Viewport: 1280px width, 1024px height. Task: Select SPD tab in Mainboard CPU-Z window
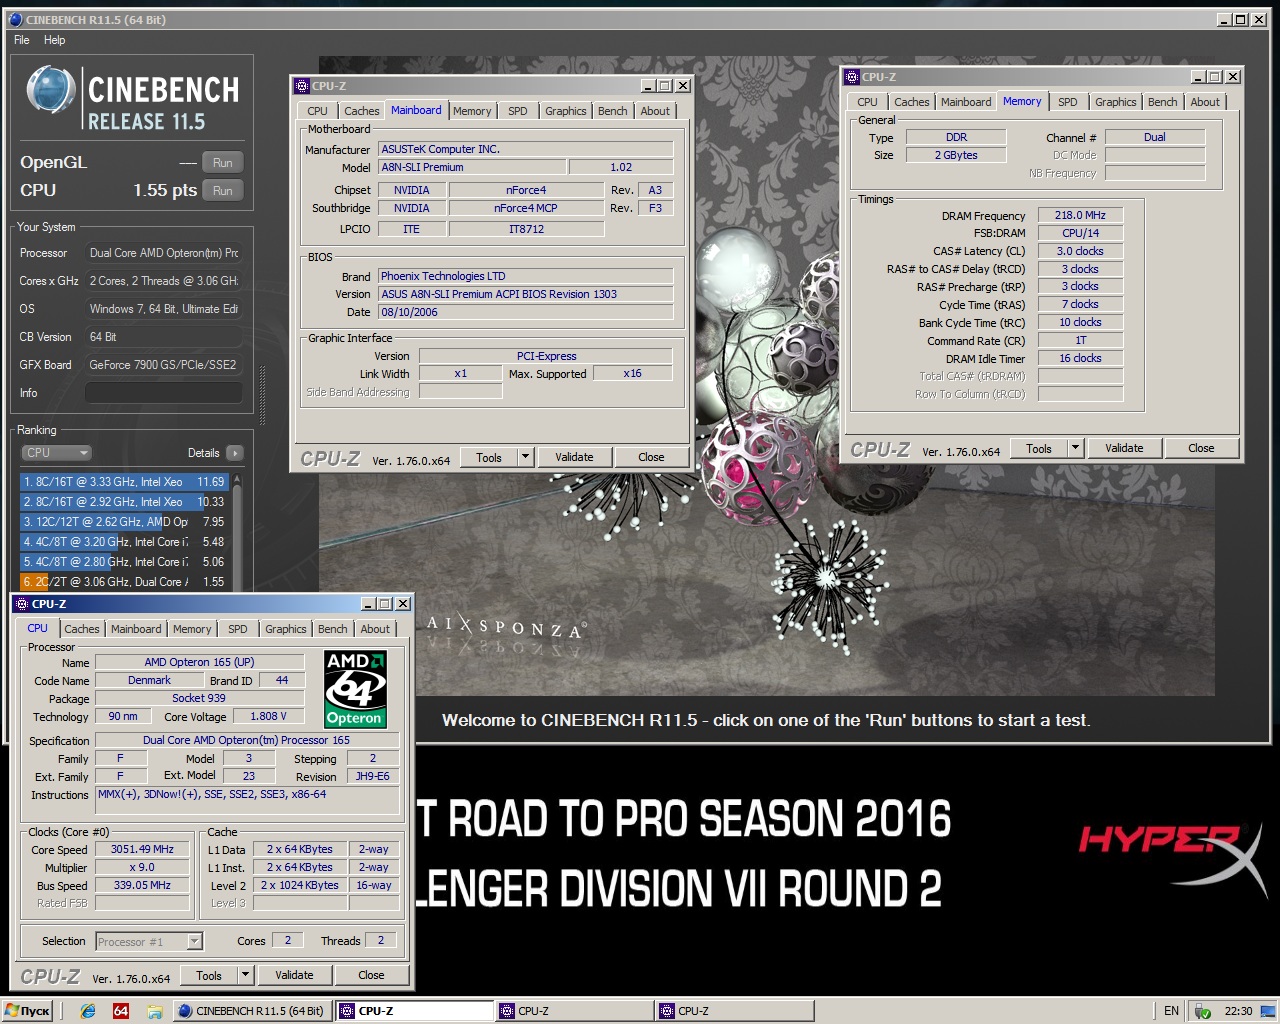[517, 111]
